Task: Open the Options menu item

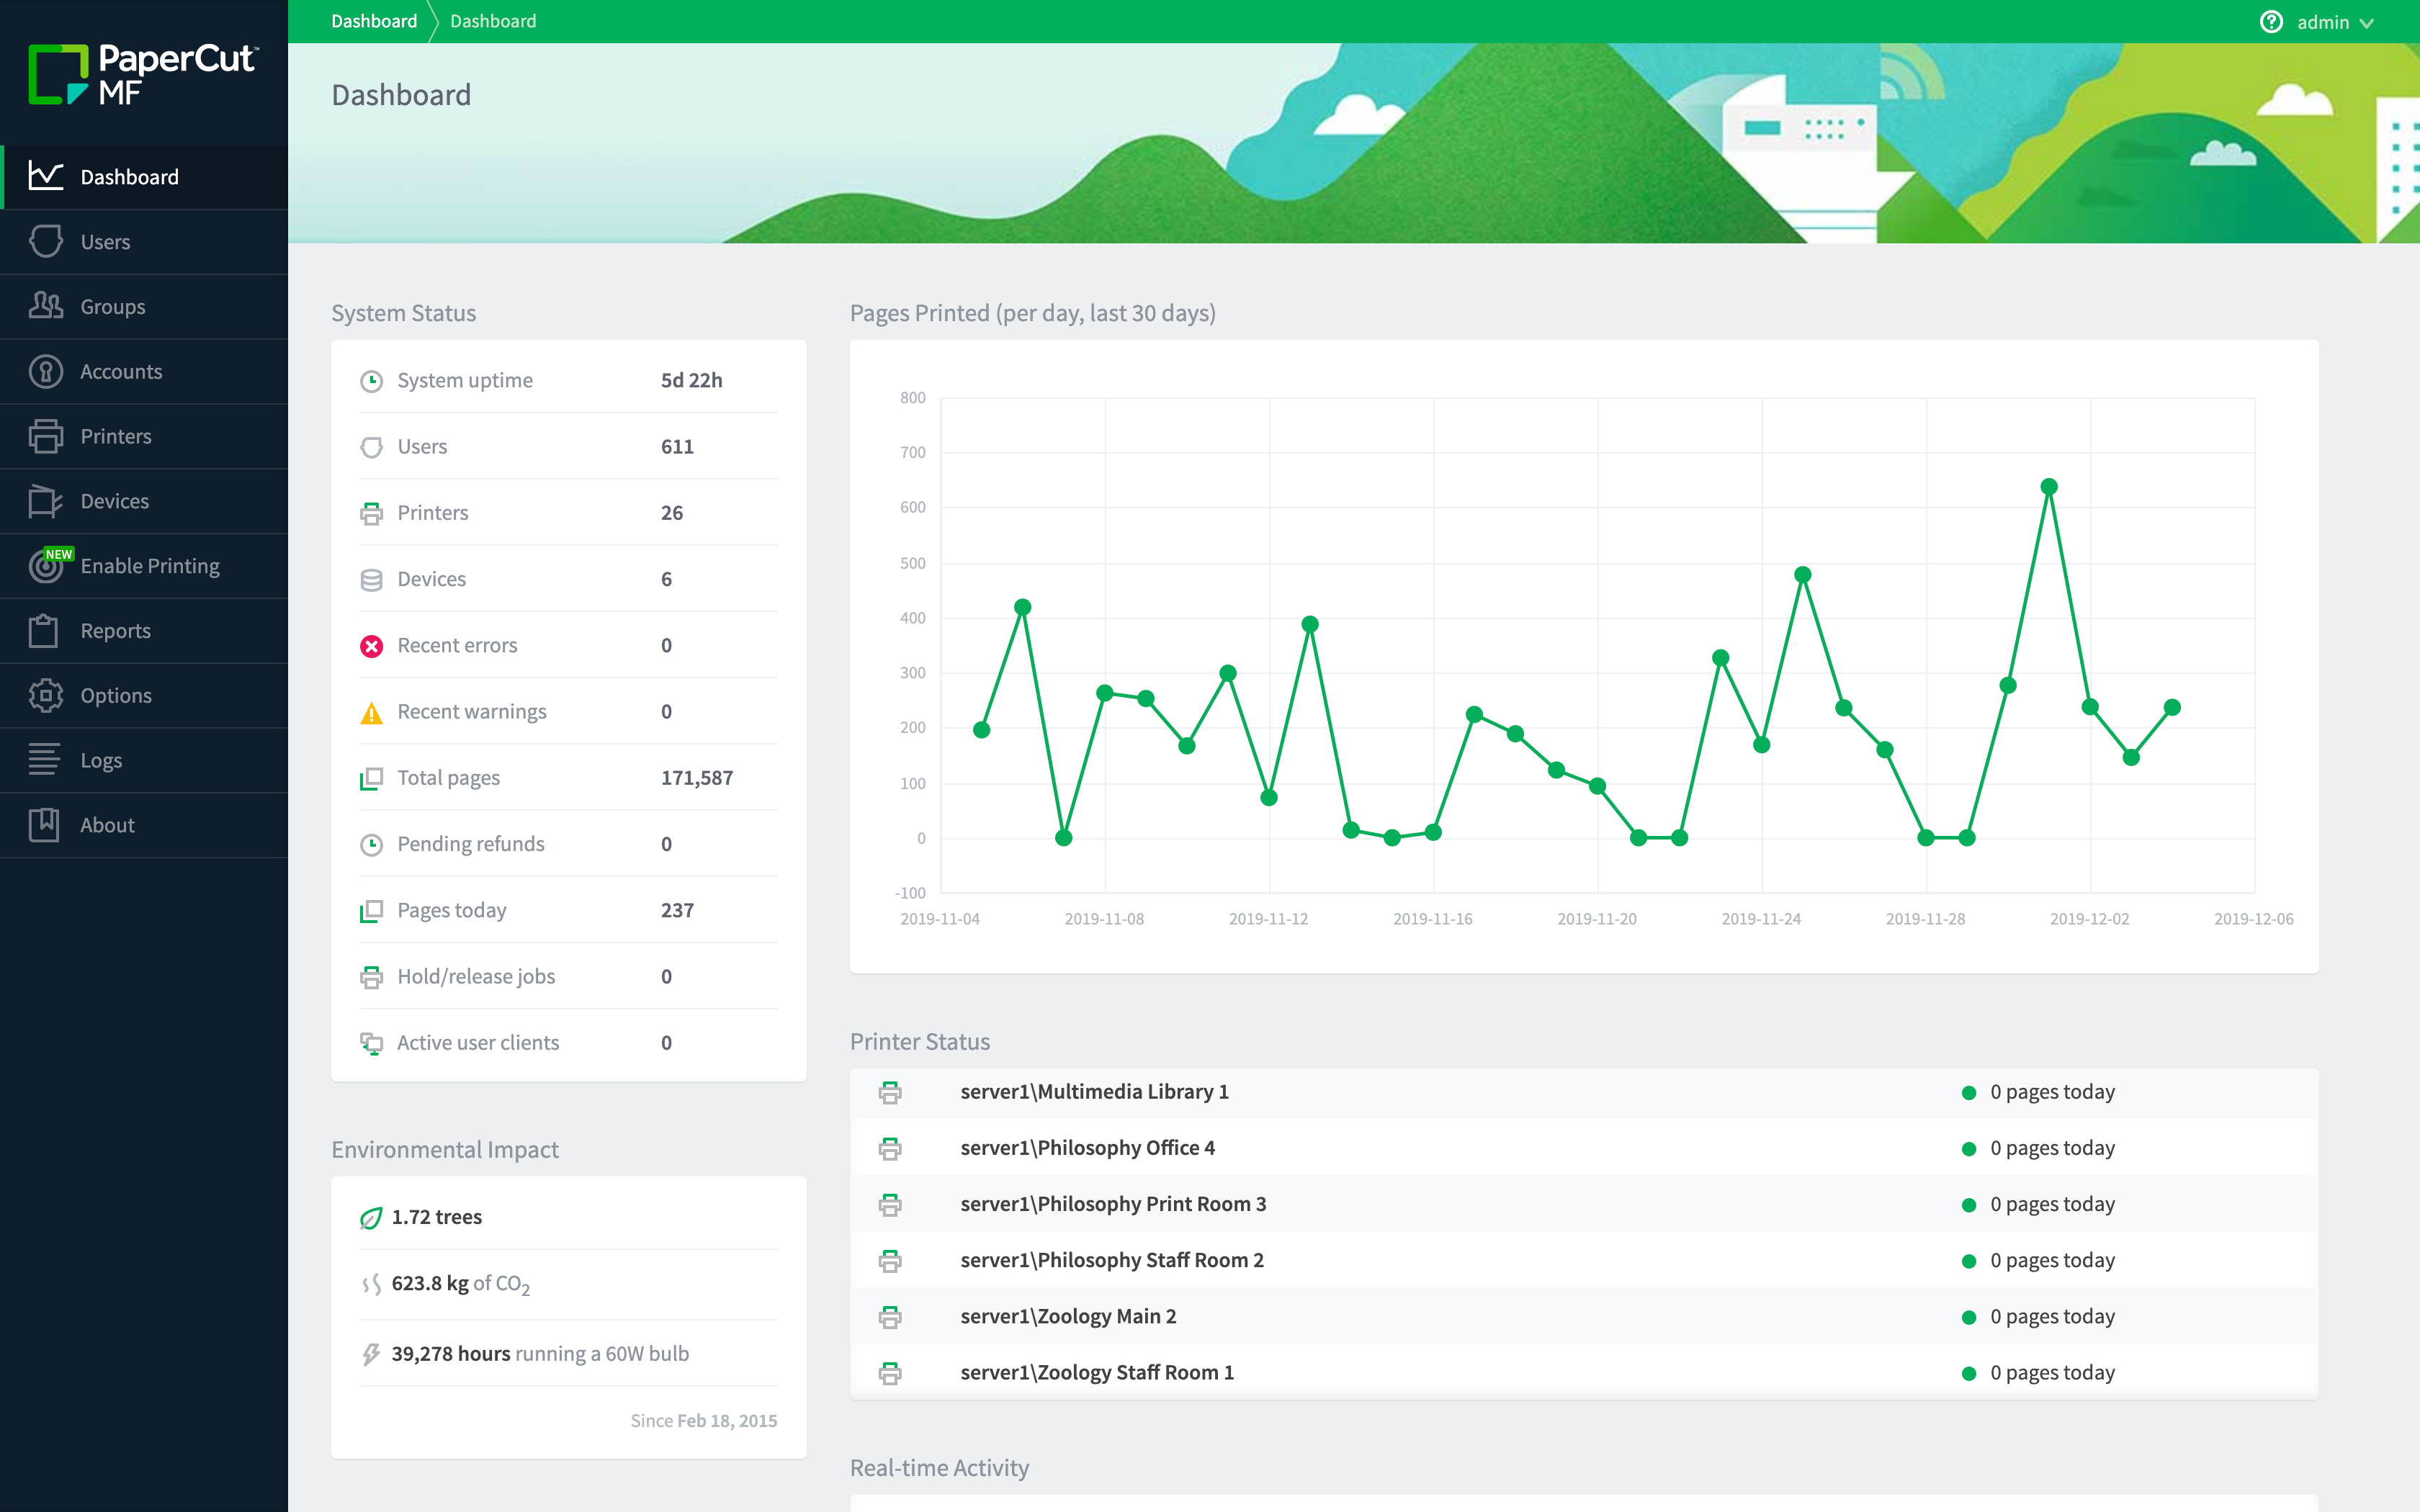Action: tap(115, 693)
